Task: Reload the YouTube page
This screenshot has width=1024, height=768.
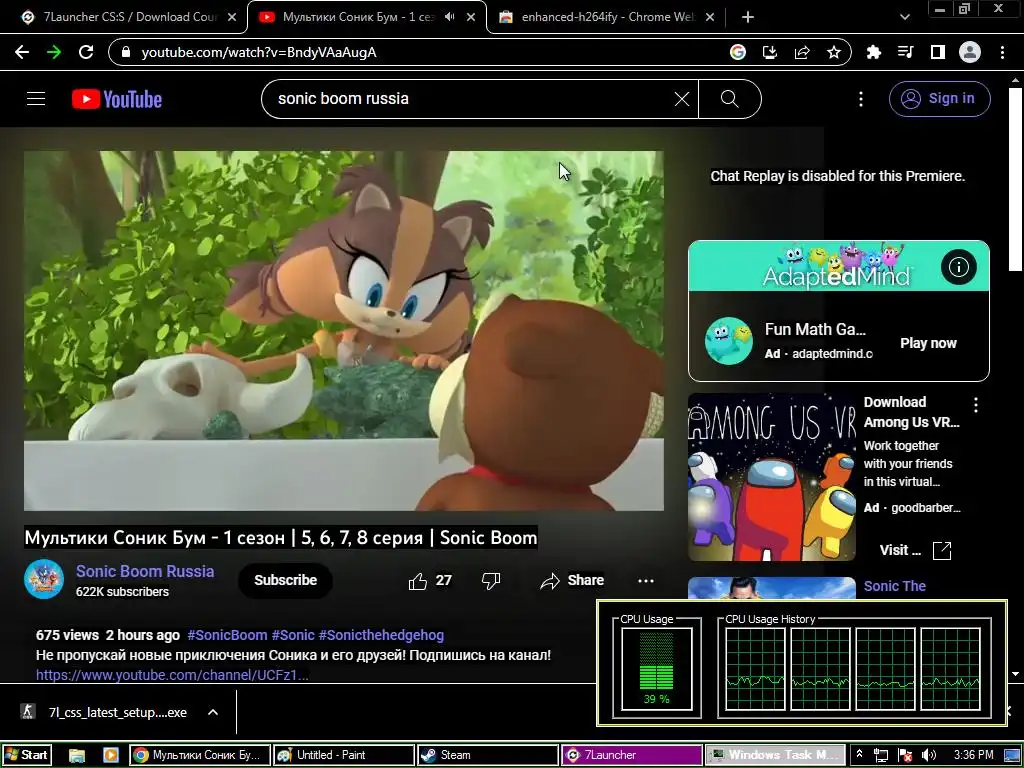Action: pyautogui.click(x=86, y=52)
